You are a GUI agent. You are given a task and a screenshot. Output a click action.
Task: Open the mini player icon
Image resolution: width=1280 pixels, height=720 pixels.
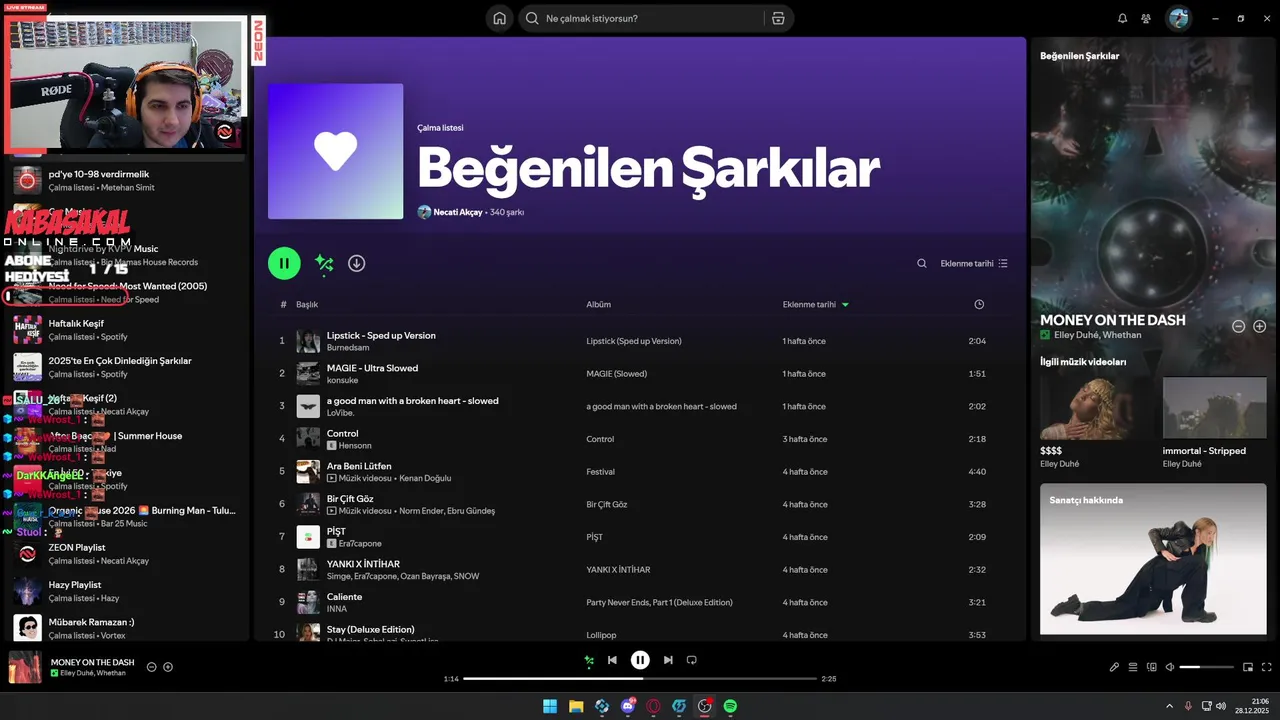1248,667
